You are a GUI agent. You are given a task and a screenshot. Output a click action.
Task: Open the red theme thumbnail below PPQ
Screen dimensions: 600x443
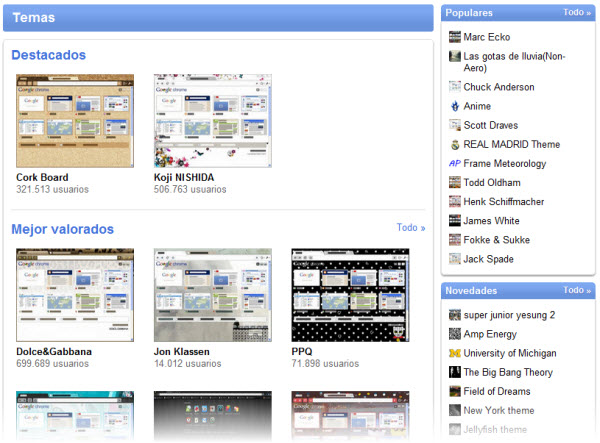coord(350,416)
